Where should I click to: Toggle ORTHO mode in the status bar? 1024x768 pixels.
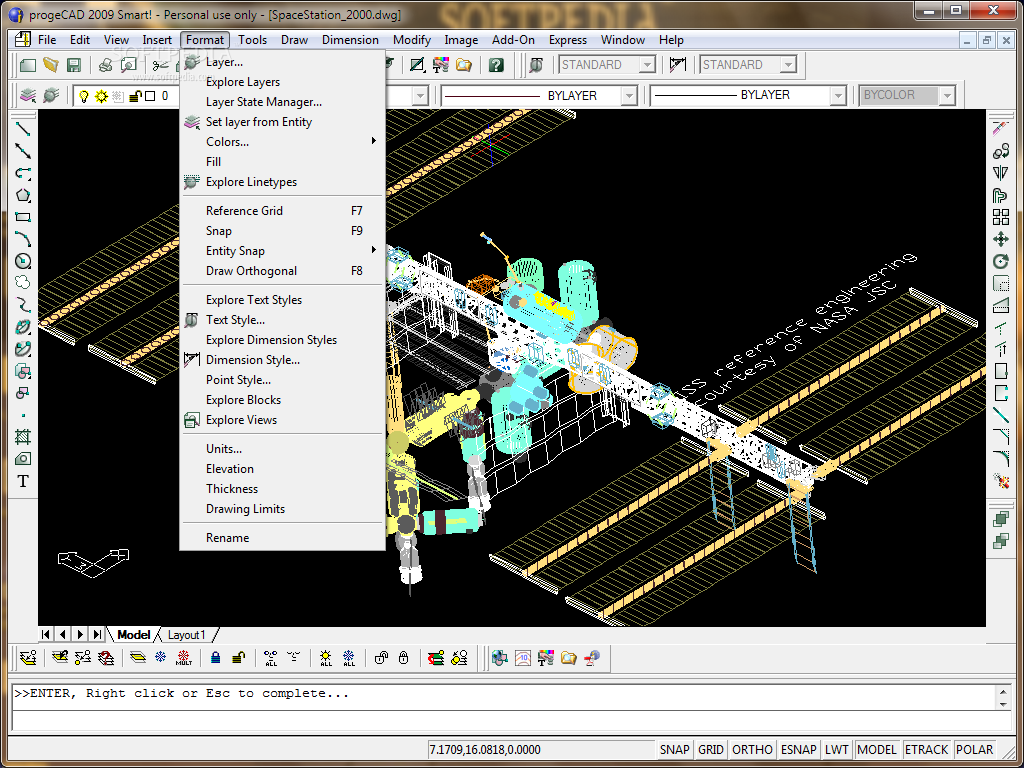click(752, 750)
